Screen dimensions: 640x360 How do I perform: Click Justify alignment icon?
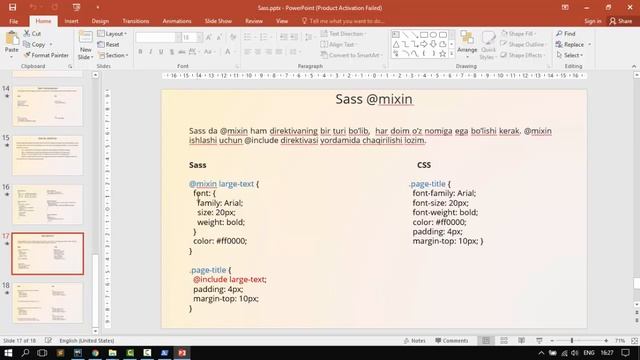(x=279, y=52)
